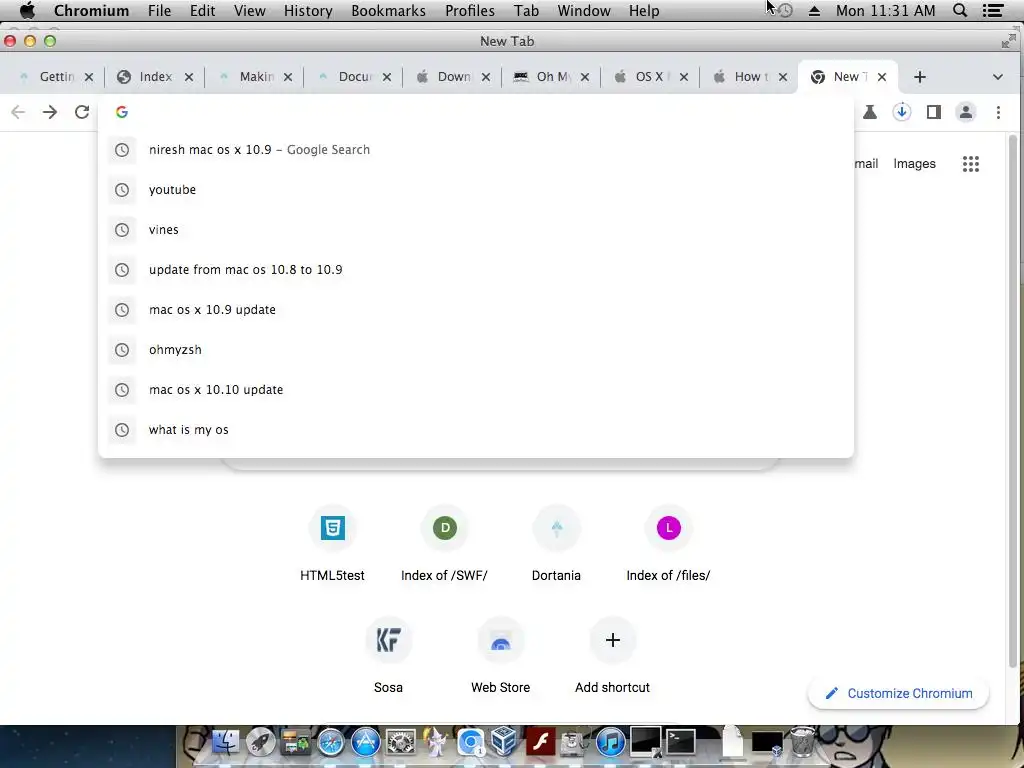Open Notification Center list icon

tap(993, 10)
